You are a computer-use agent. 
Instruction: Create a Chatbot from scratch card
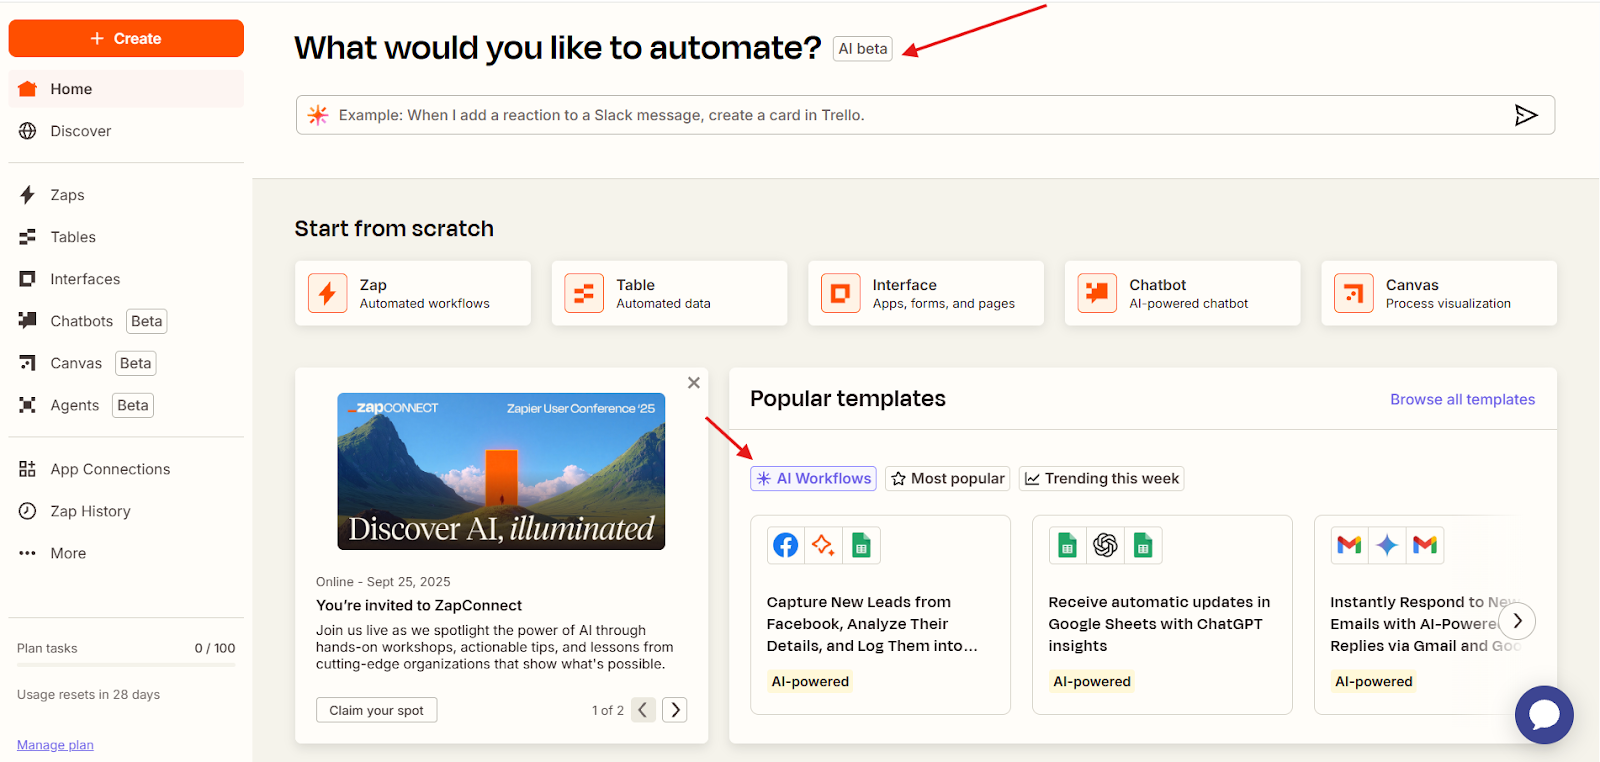1182,293
